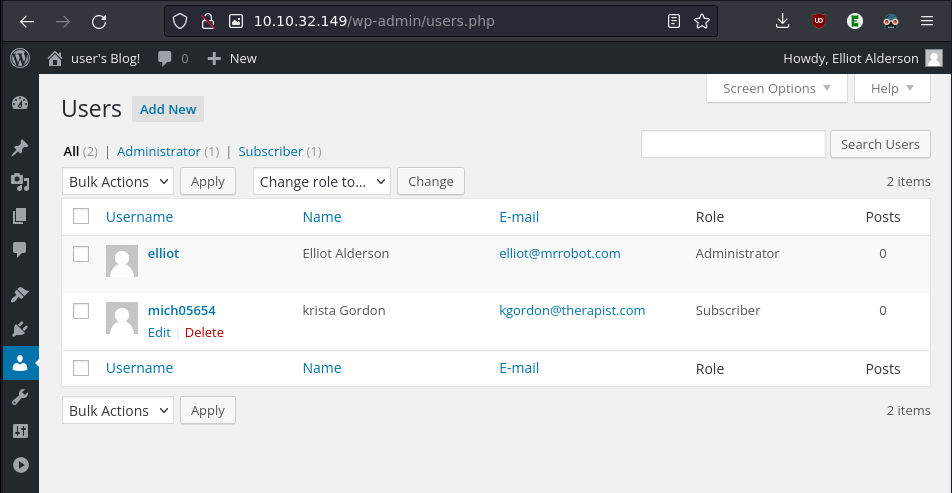Open Plugins sidebar icon

[x=19, y=328]
